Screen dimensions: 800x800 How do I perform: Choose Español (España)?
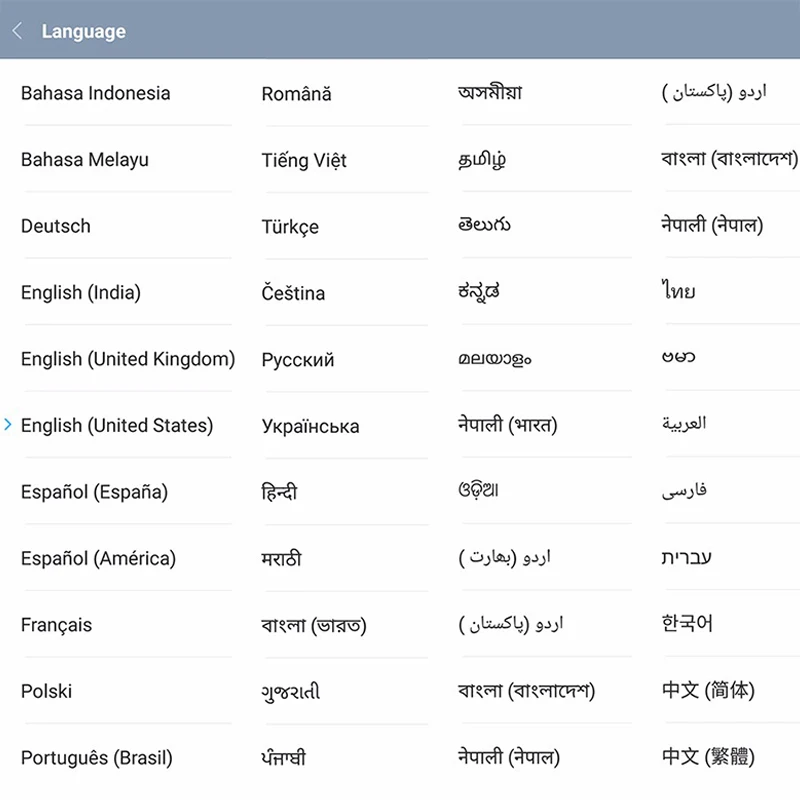[x=94, y=492]
